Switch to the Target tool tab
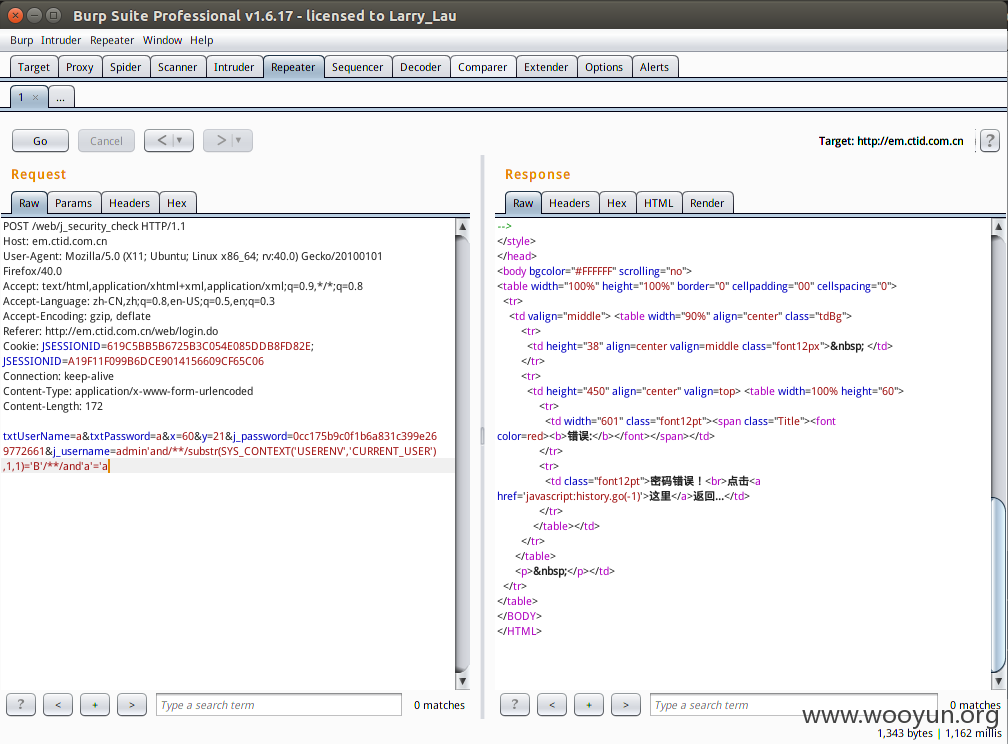 click(x=33, y=67)
